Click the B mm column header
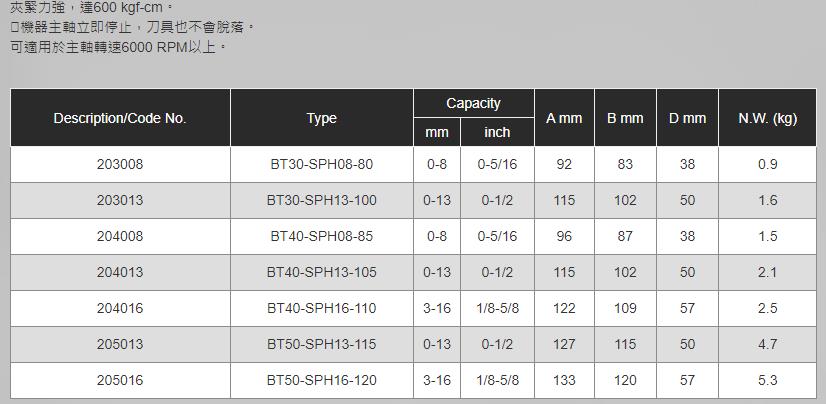Image resolution: width=826 pixels, height=404 pixels. tap(625, 118)
